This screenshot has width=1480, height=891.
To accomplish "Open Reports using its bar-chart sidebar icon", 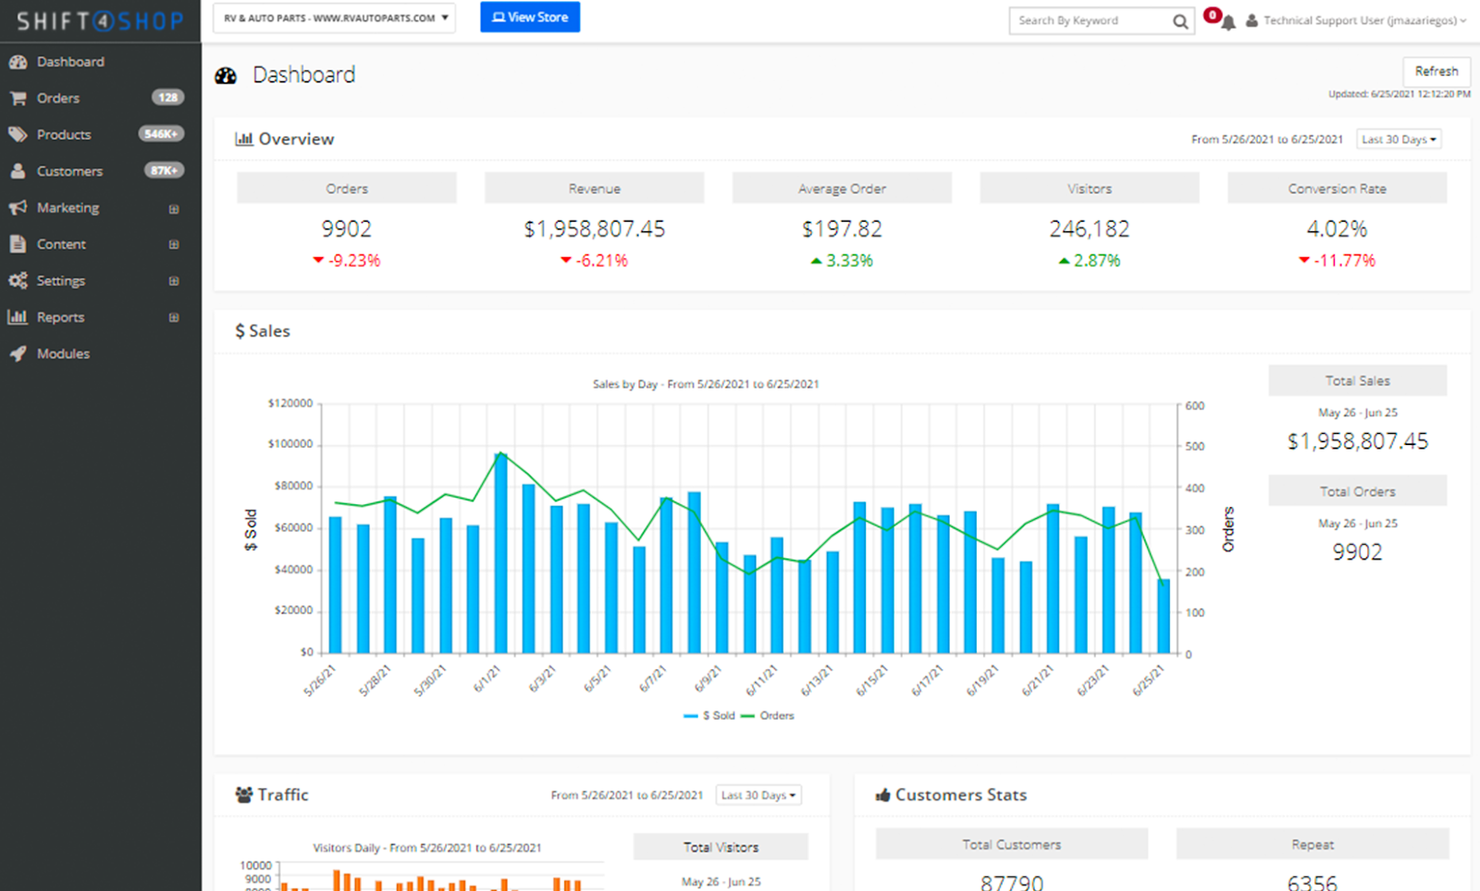I will click(x=18, y=317).
